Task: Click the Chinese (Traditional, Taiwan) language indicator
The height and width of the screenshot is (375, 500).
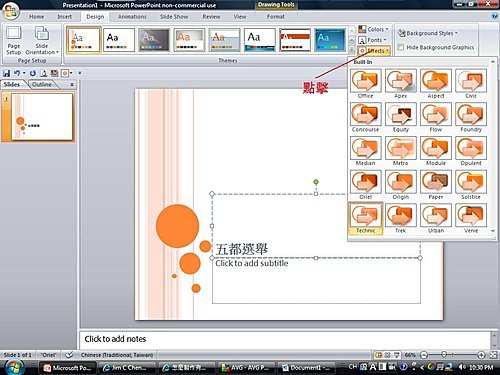Action: pos(117,355)
